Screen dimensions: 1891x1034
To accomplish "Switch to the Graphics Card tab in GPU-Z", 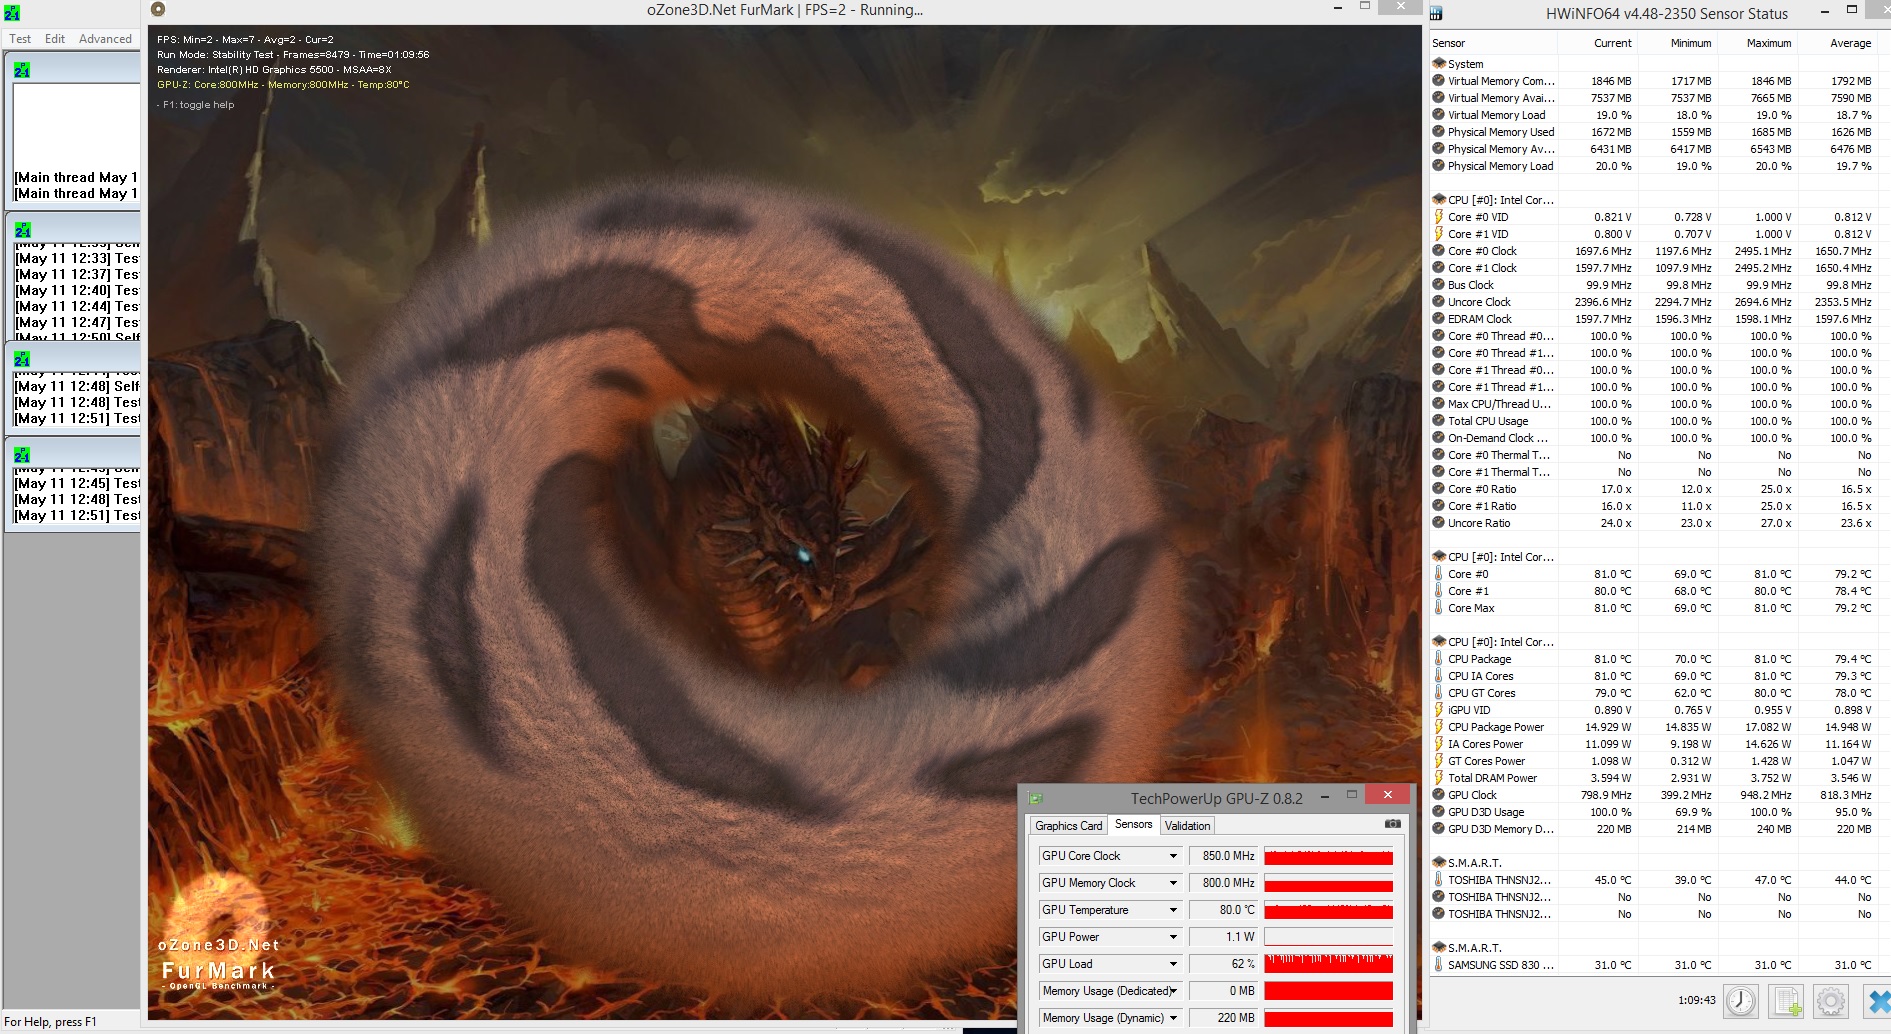I will tap(1069, 826).
